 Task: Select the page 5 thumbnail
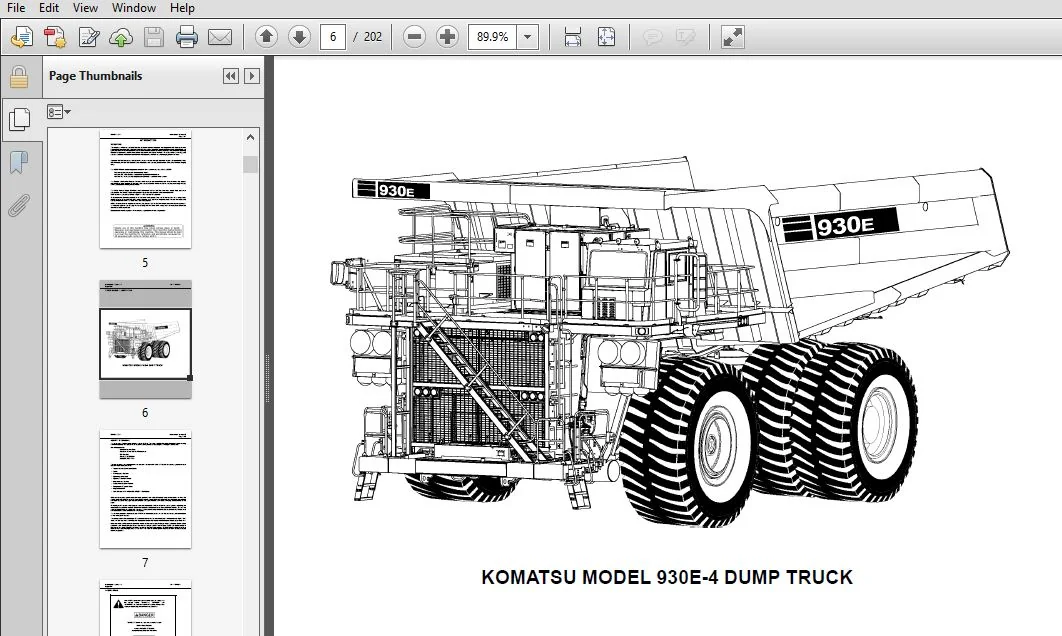click(145, 189)
